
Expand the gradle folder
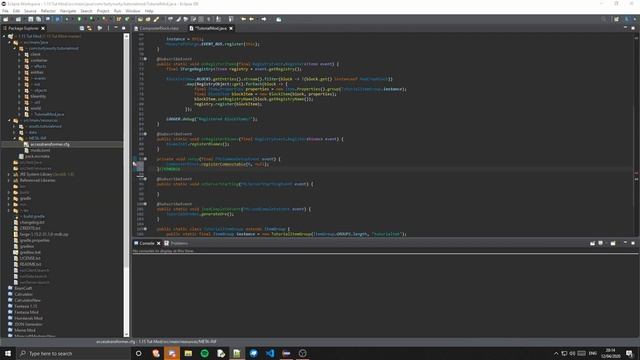(9, 198)
